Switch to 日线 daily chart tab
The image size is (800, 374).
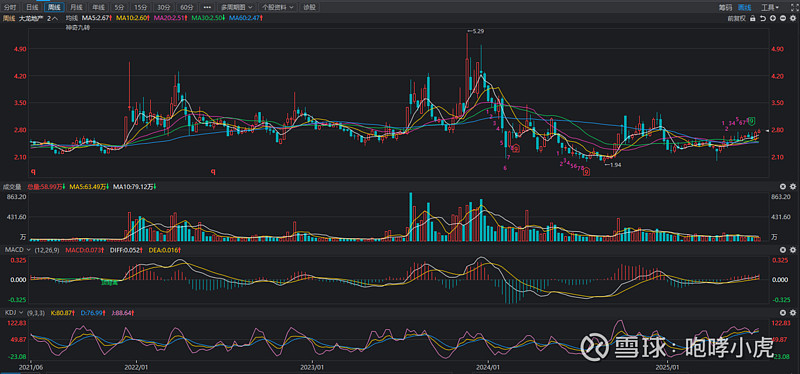pyautogui.click(x=32, y=8)
